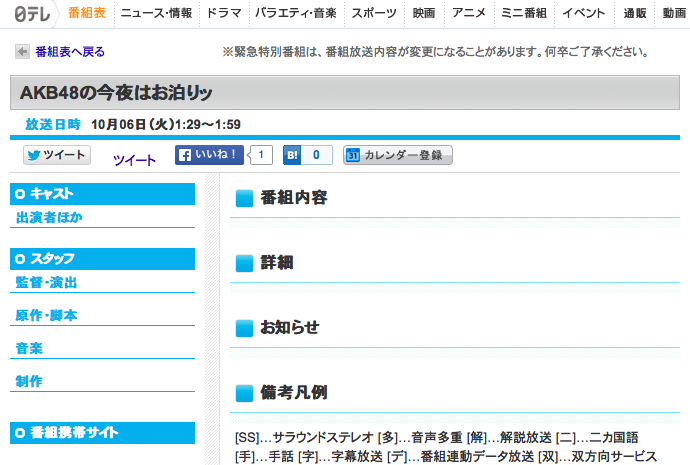
Task: Select the 映画 menu item
Action: (x=424, y=13)
